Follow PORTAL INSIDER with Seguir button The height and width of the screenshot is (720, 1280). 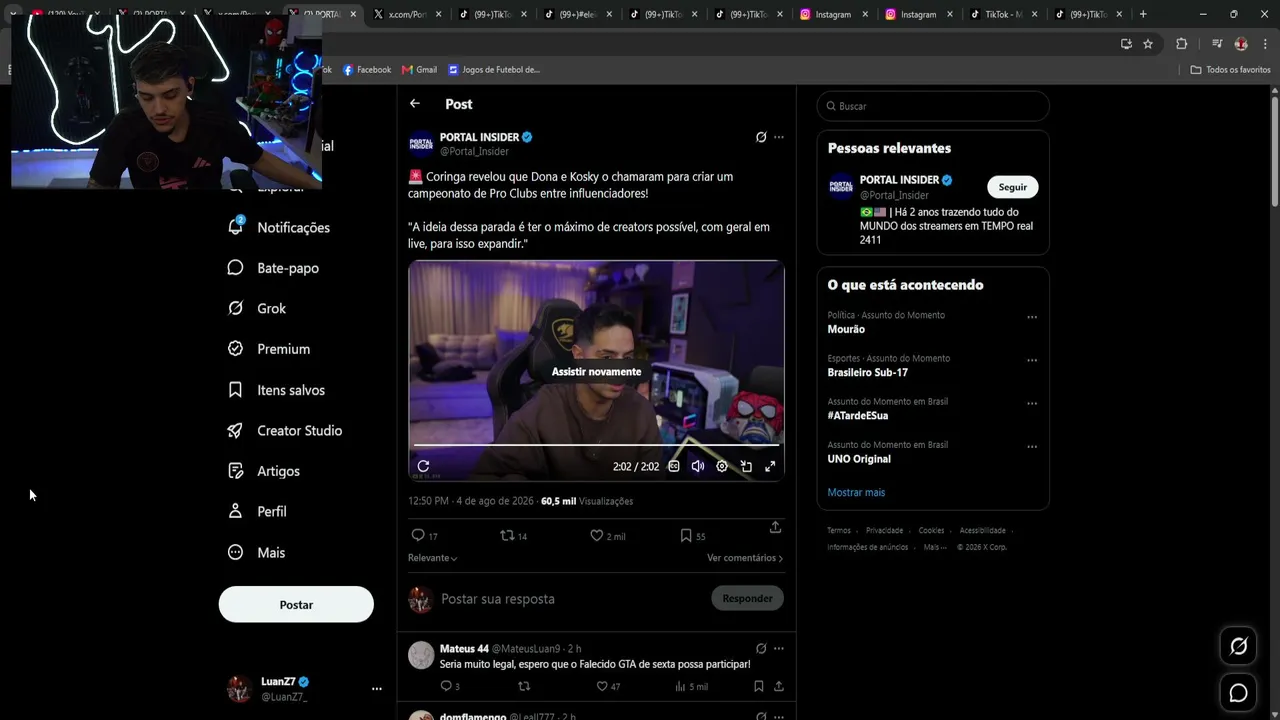1013,187
